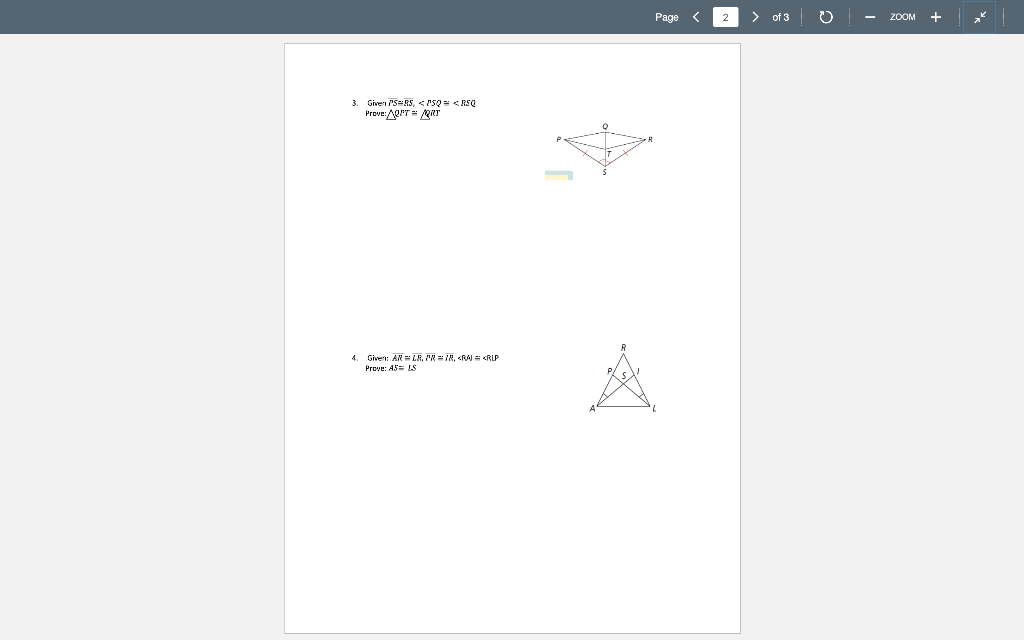
Task: Navigate to the previous page
Action: [696, 16]
